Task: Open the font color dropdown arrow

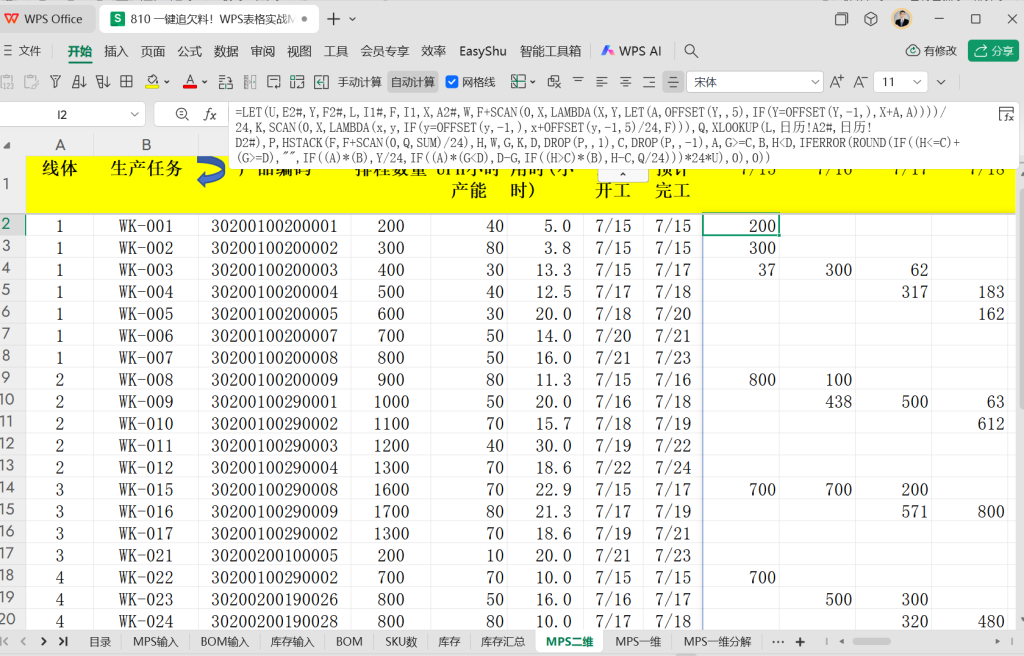Action: [x=204, y=82]
